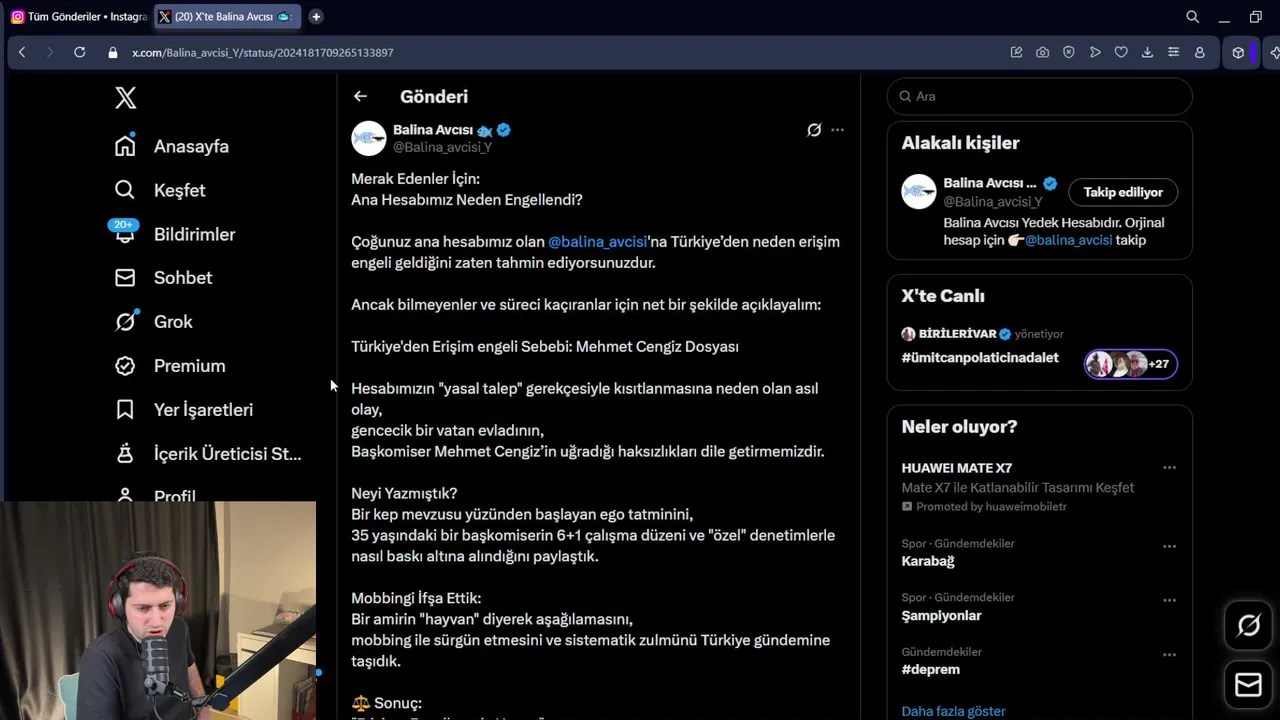The width and height of the screenshot is (1280, 720).
Task: Select the X'te Balina Avcısı browser tab
Action: click(x=225, y=17)
